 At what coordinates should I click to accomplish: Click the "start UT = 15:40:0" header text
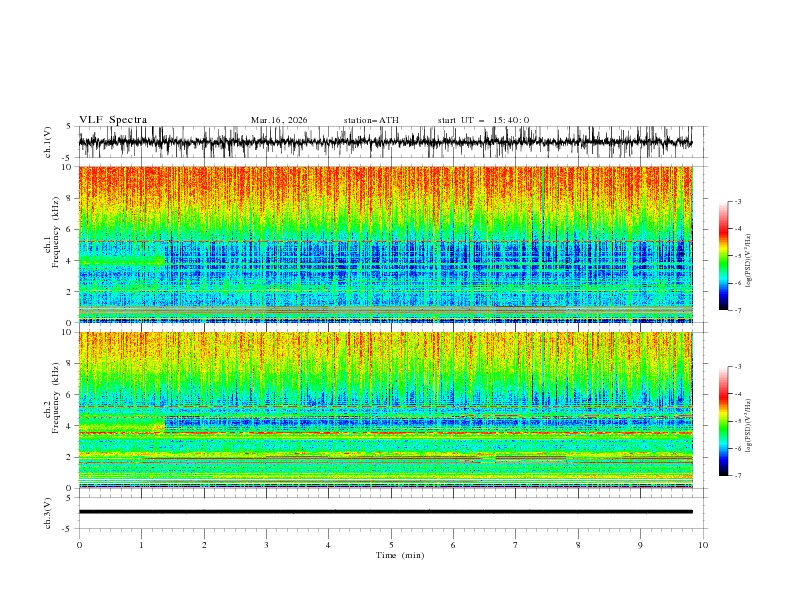(483, 120)
